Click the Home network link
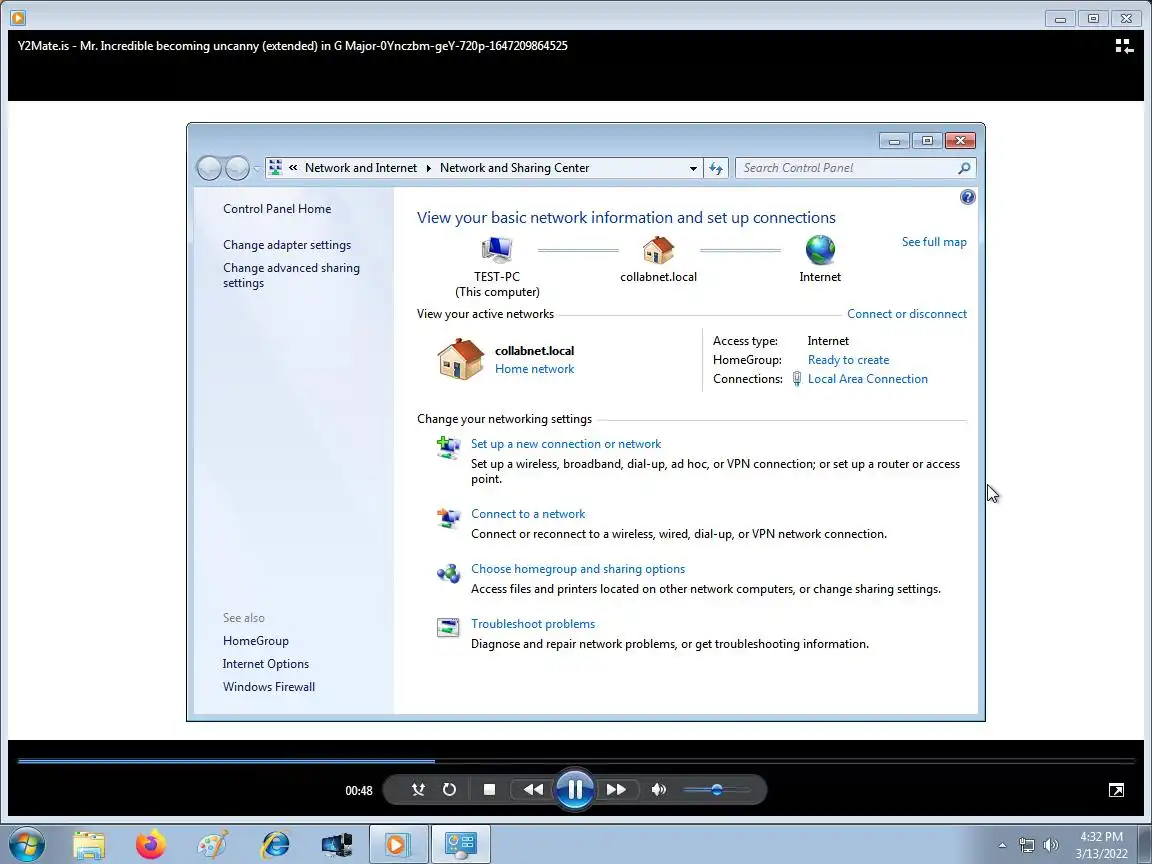Viewport: 1152px width, 864px height. point(534,369)
